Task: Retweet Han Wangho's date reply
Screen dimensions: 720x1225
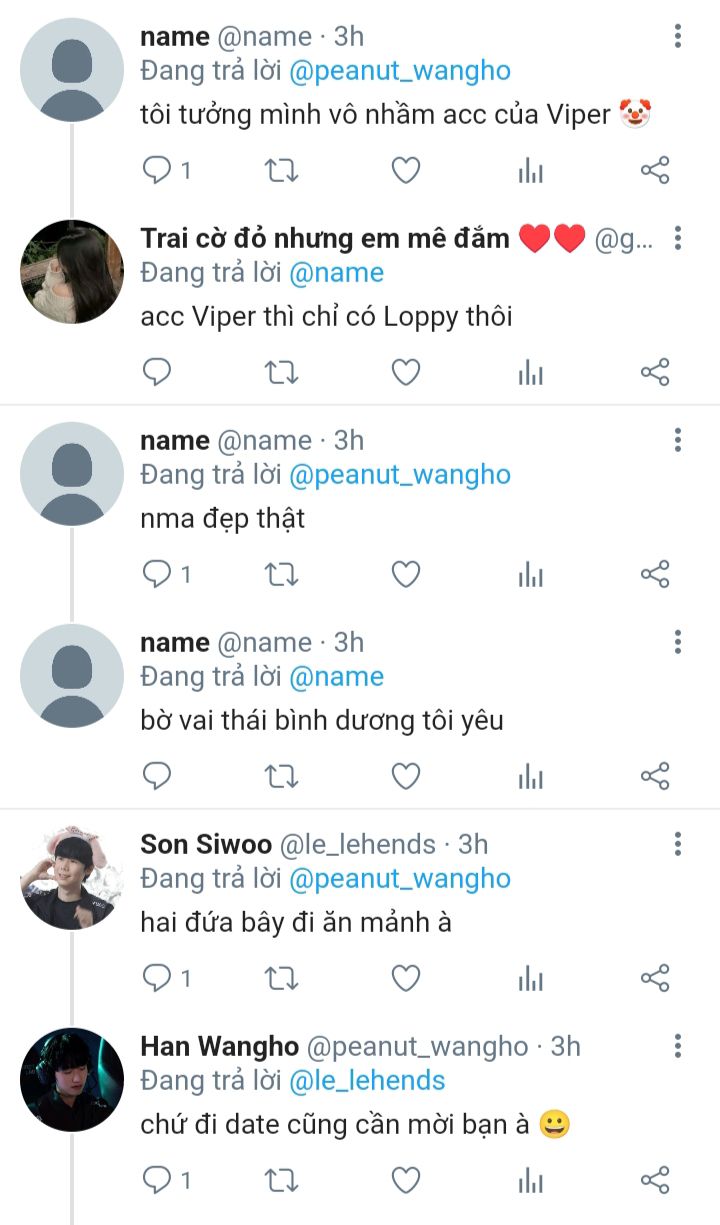Action: (x=281, y=1179)
